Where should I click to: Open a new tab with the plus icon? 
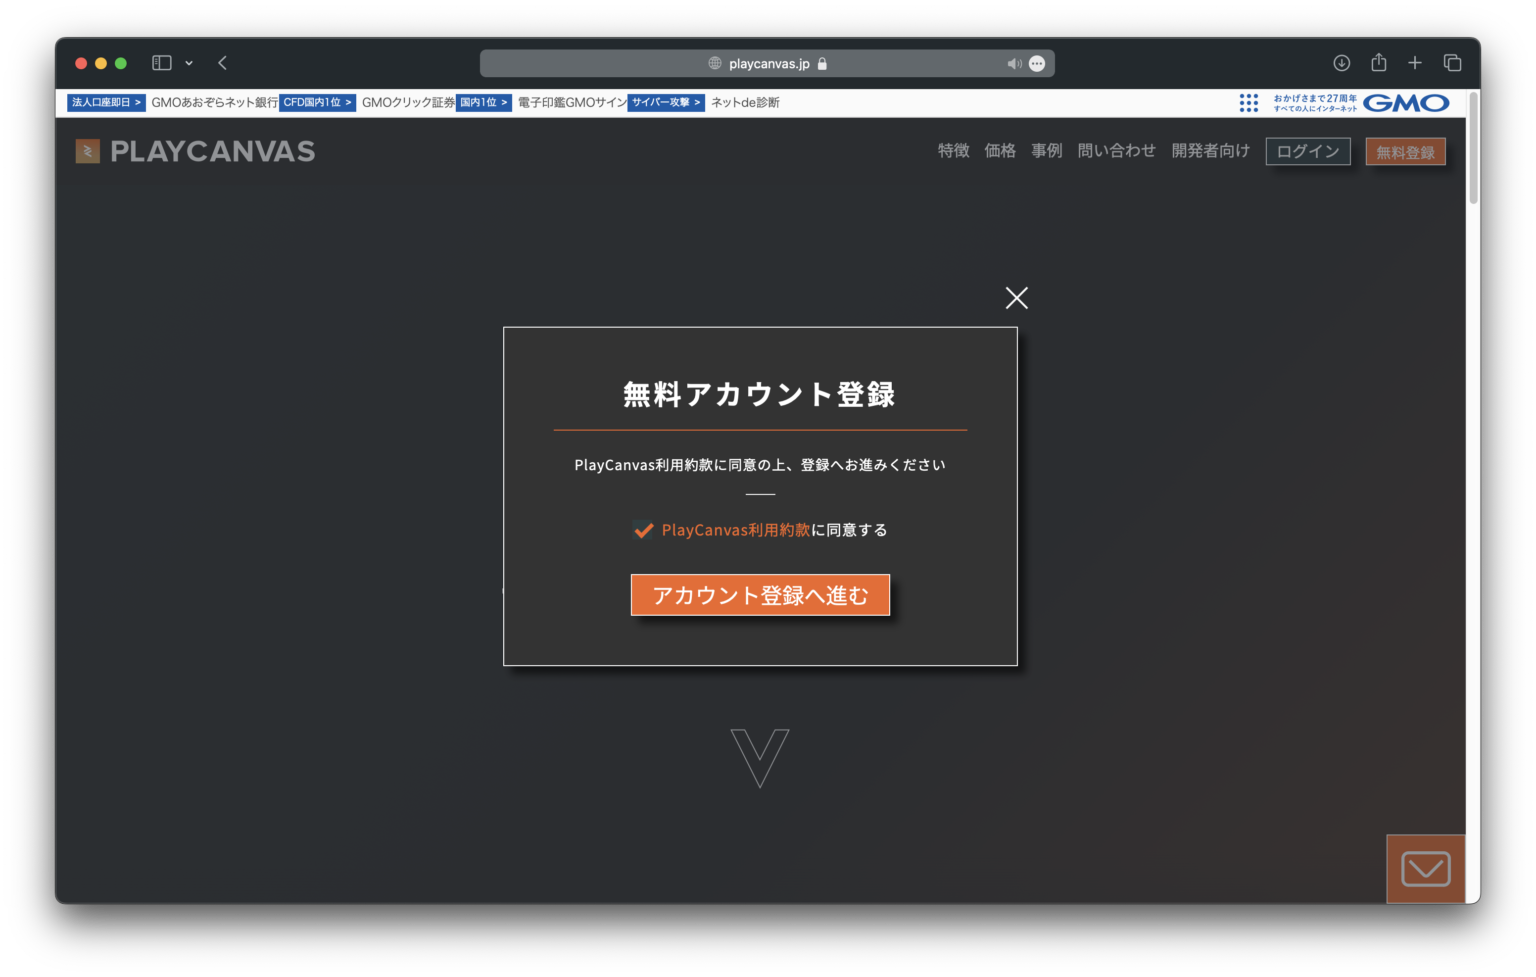tap(1415, 62)
